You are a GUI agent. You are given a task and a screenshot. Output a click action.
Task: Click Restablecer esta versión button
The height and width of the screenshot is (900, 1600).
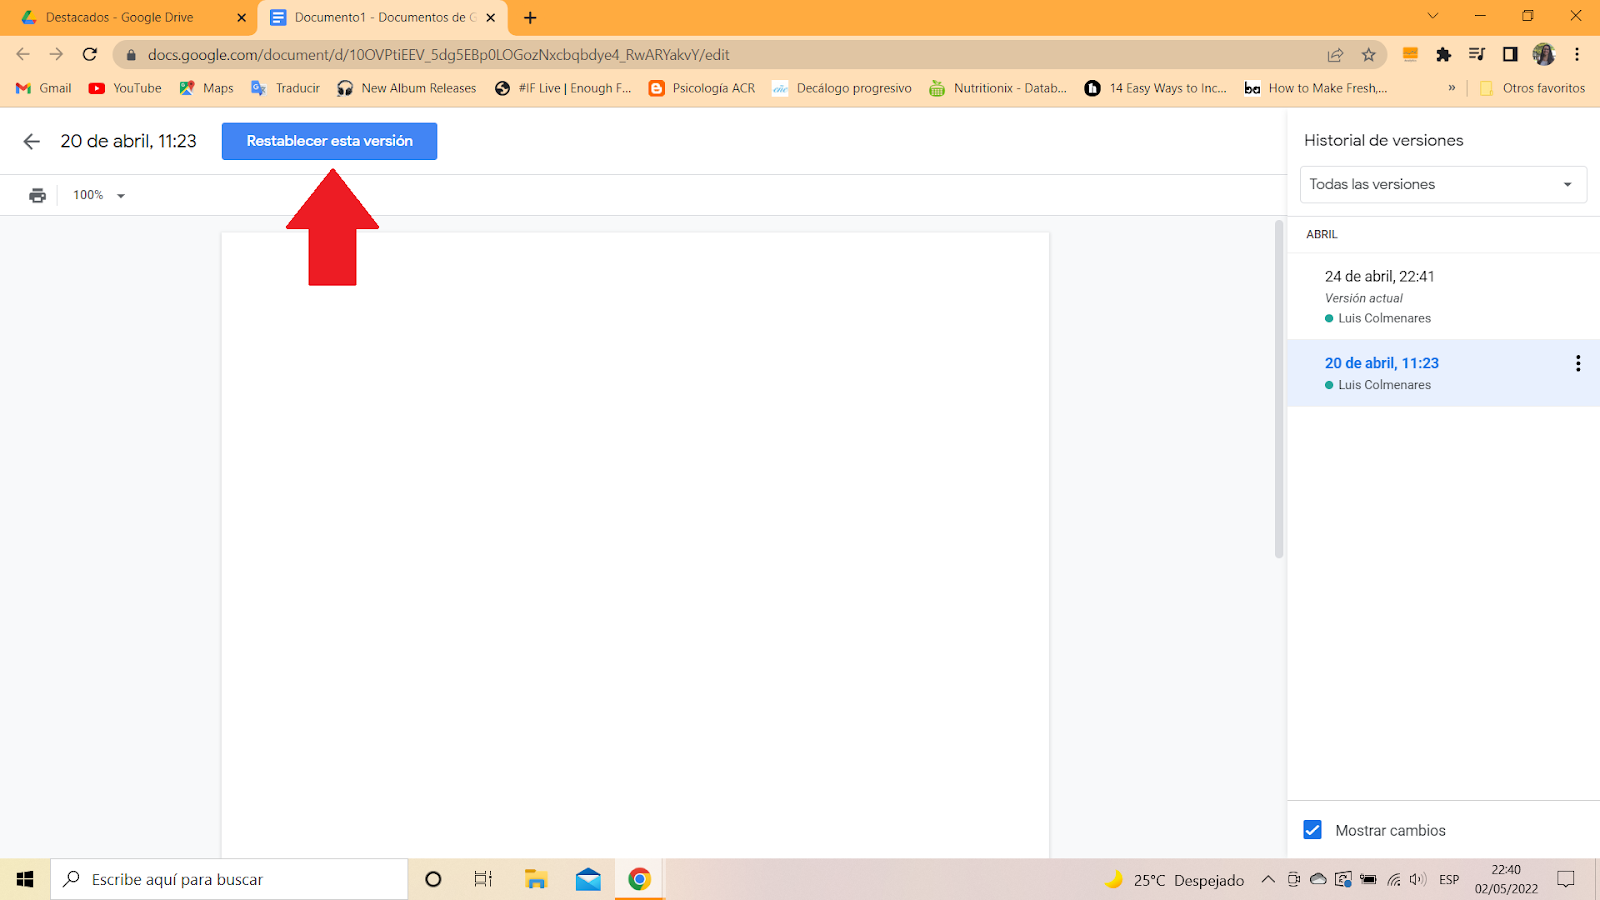pyautogui.click(x=329, y=141)
